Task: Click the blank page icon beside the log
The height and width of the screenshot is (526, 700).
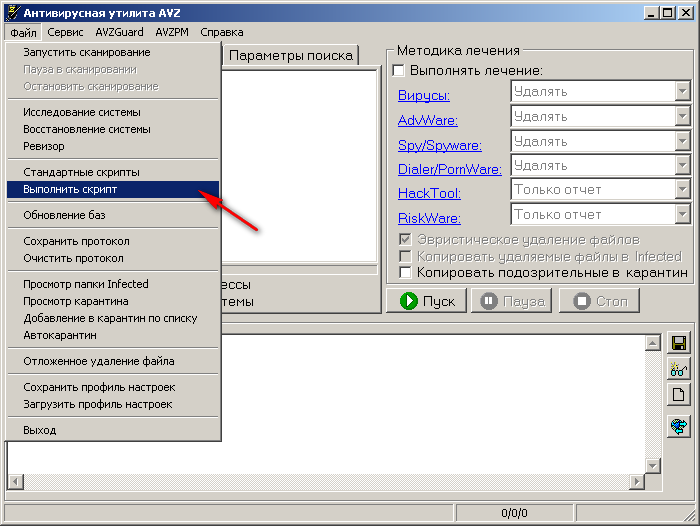Action: pos(679,395)
